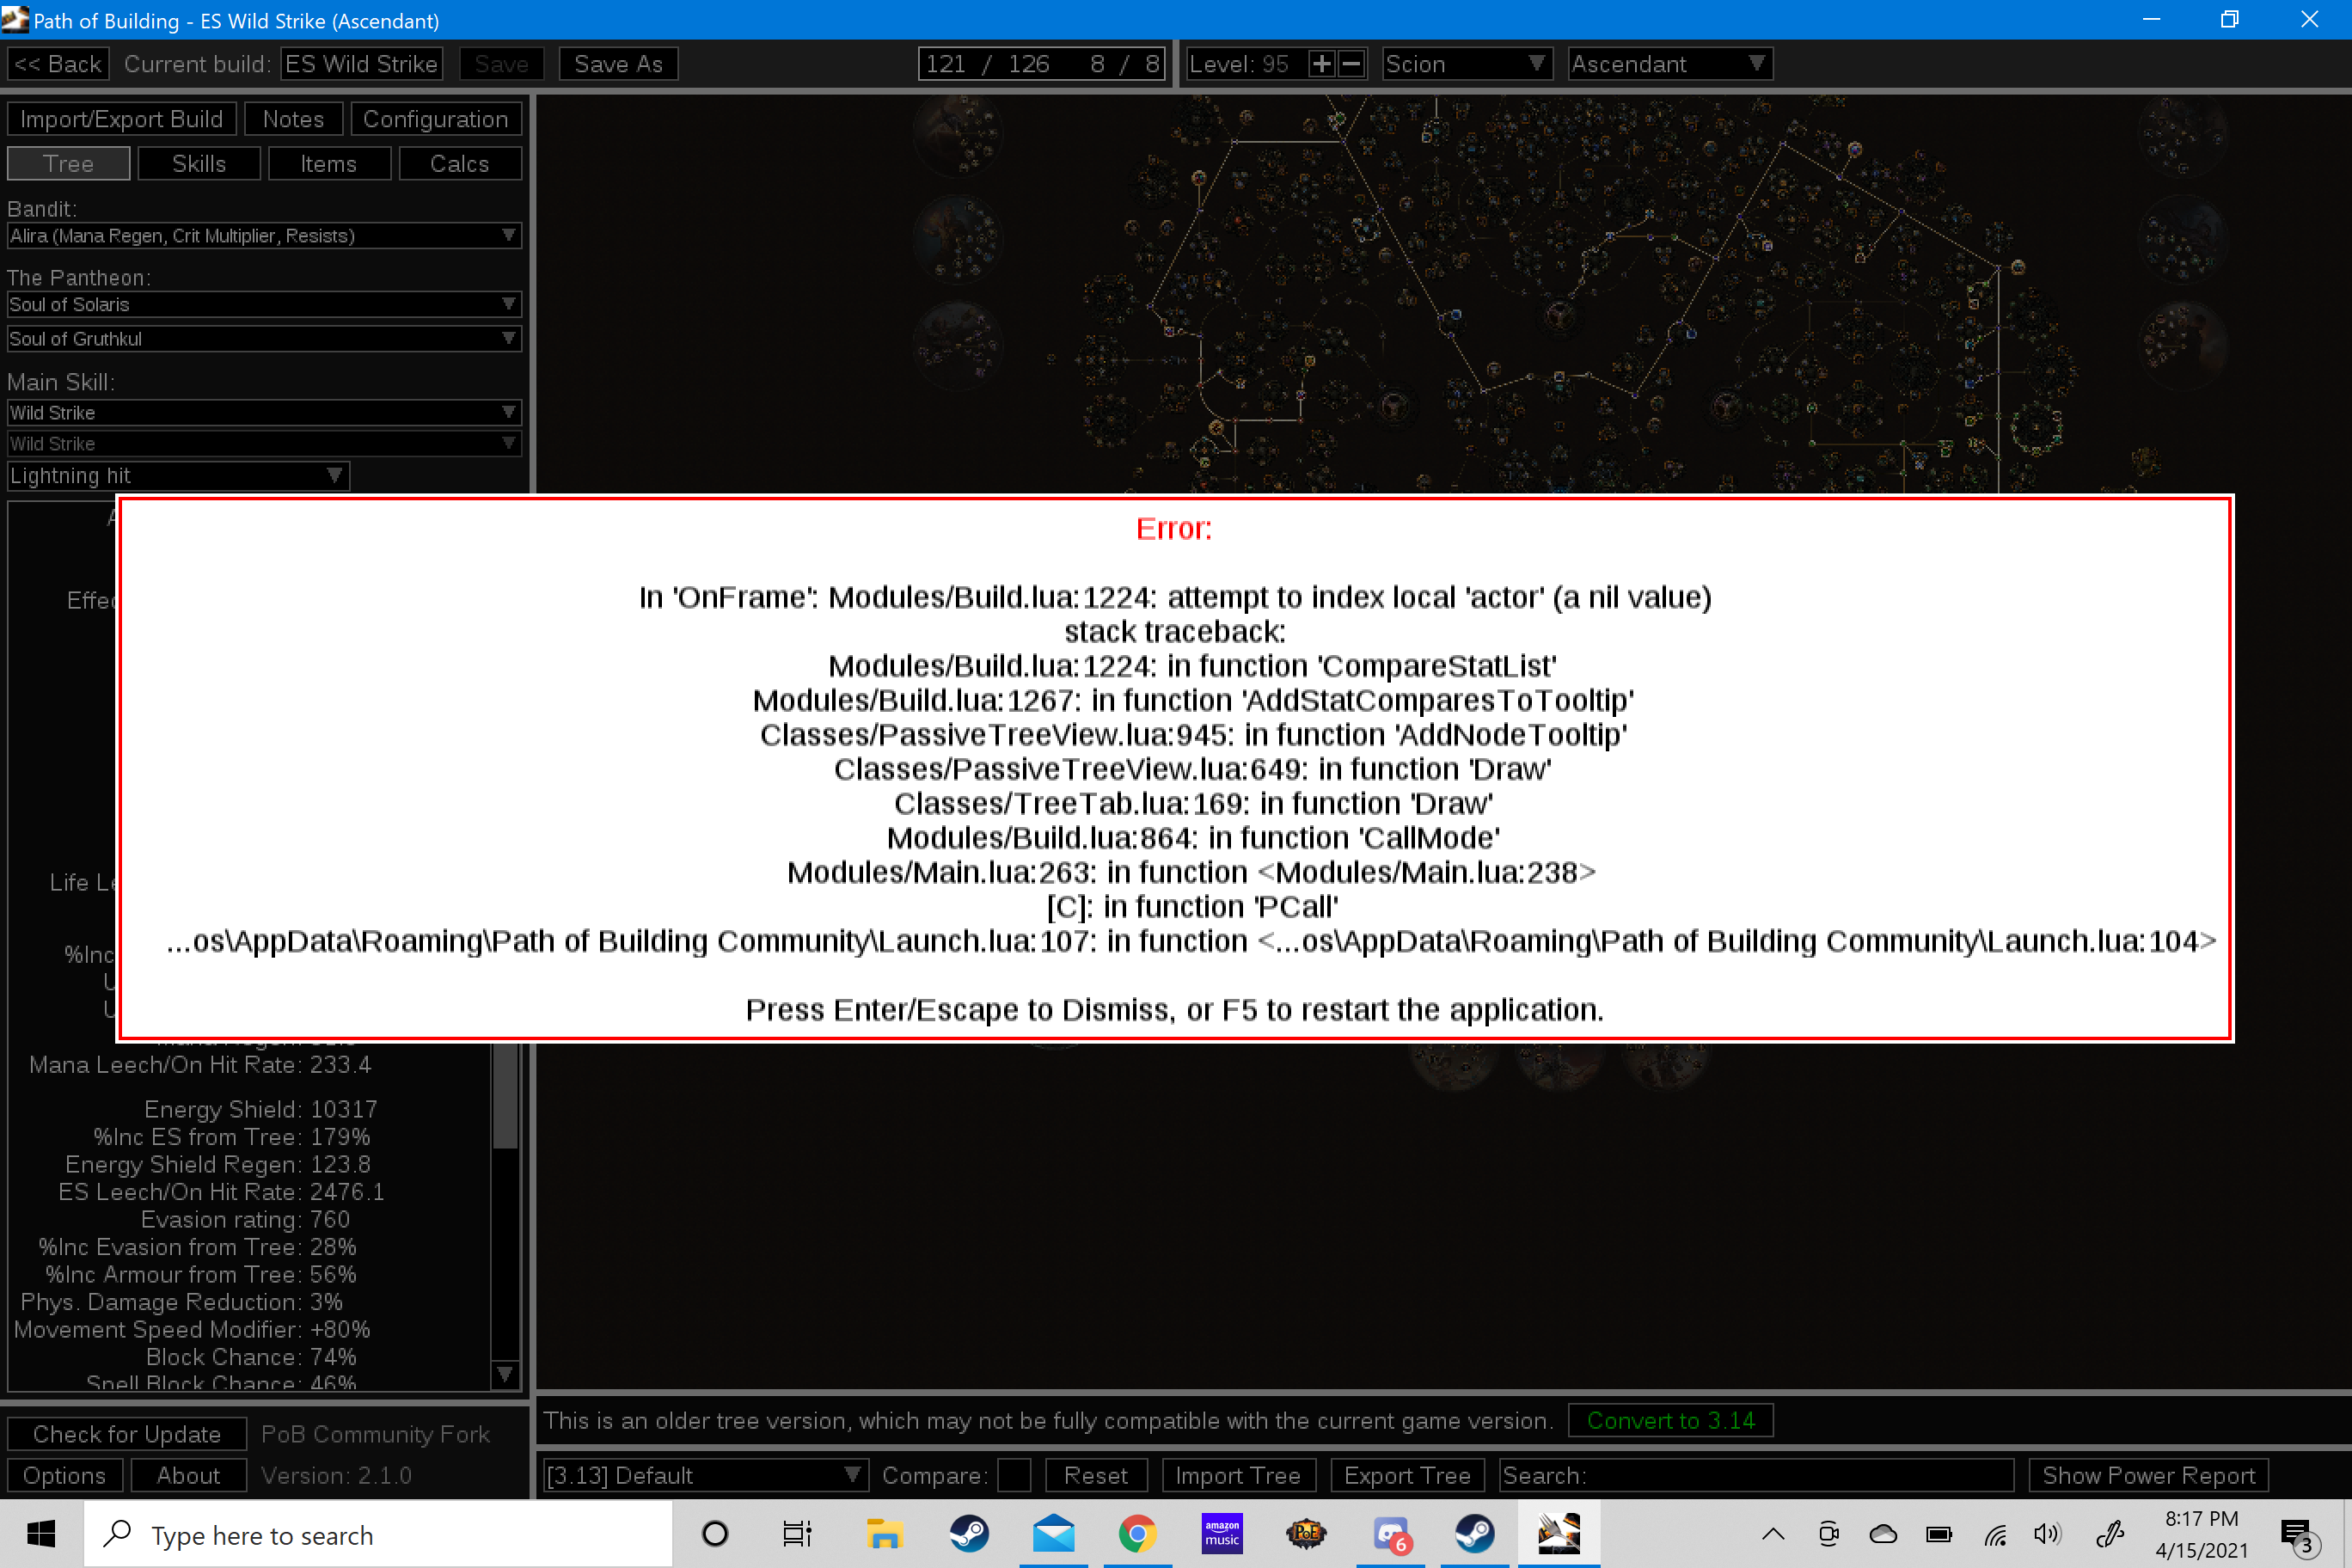Viewport: 2352px width, 1568px height.
Task: Open volume control in system tray
Action: tap(2047, 1533)
